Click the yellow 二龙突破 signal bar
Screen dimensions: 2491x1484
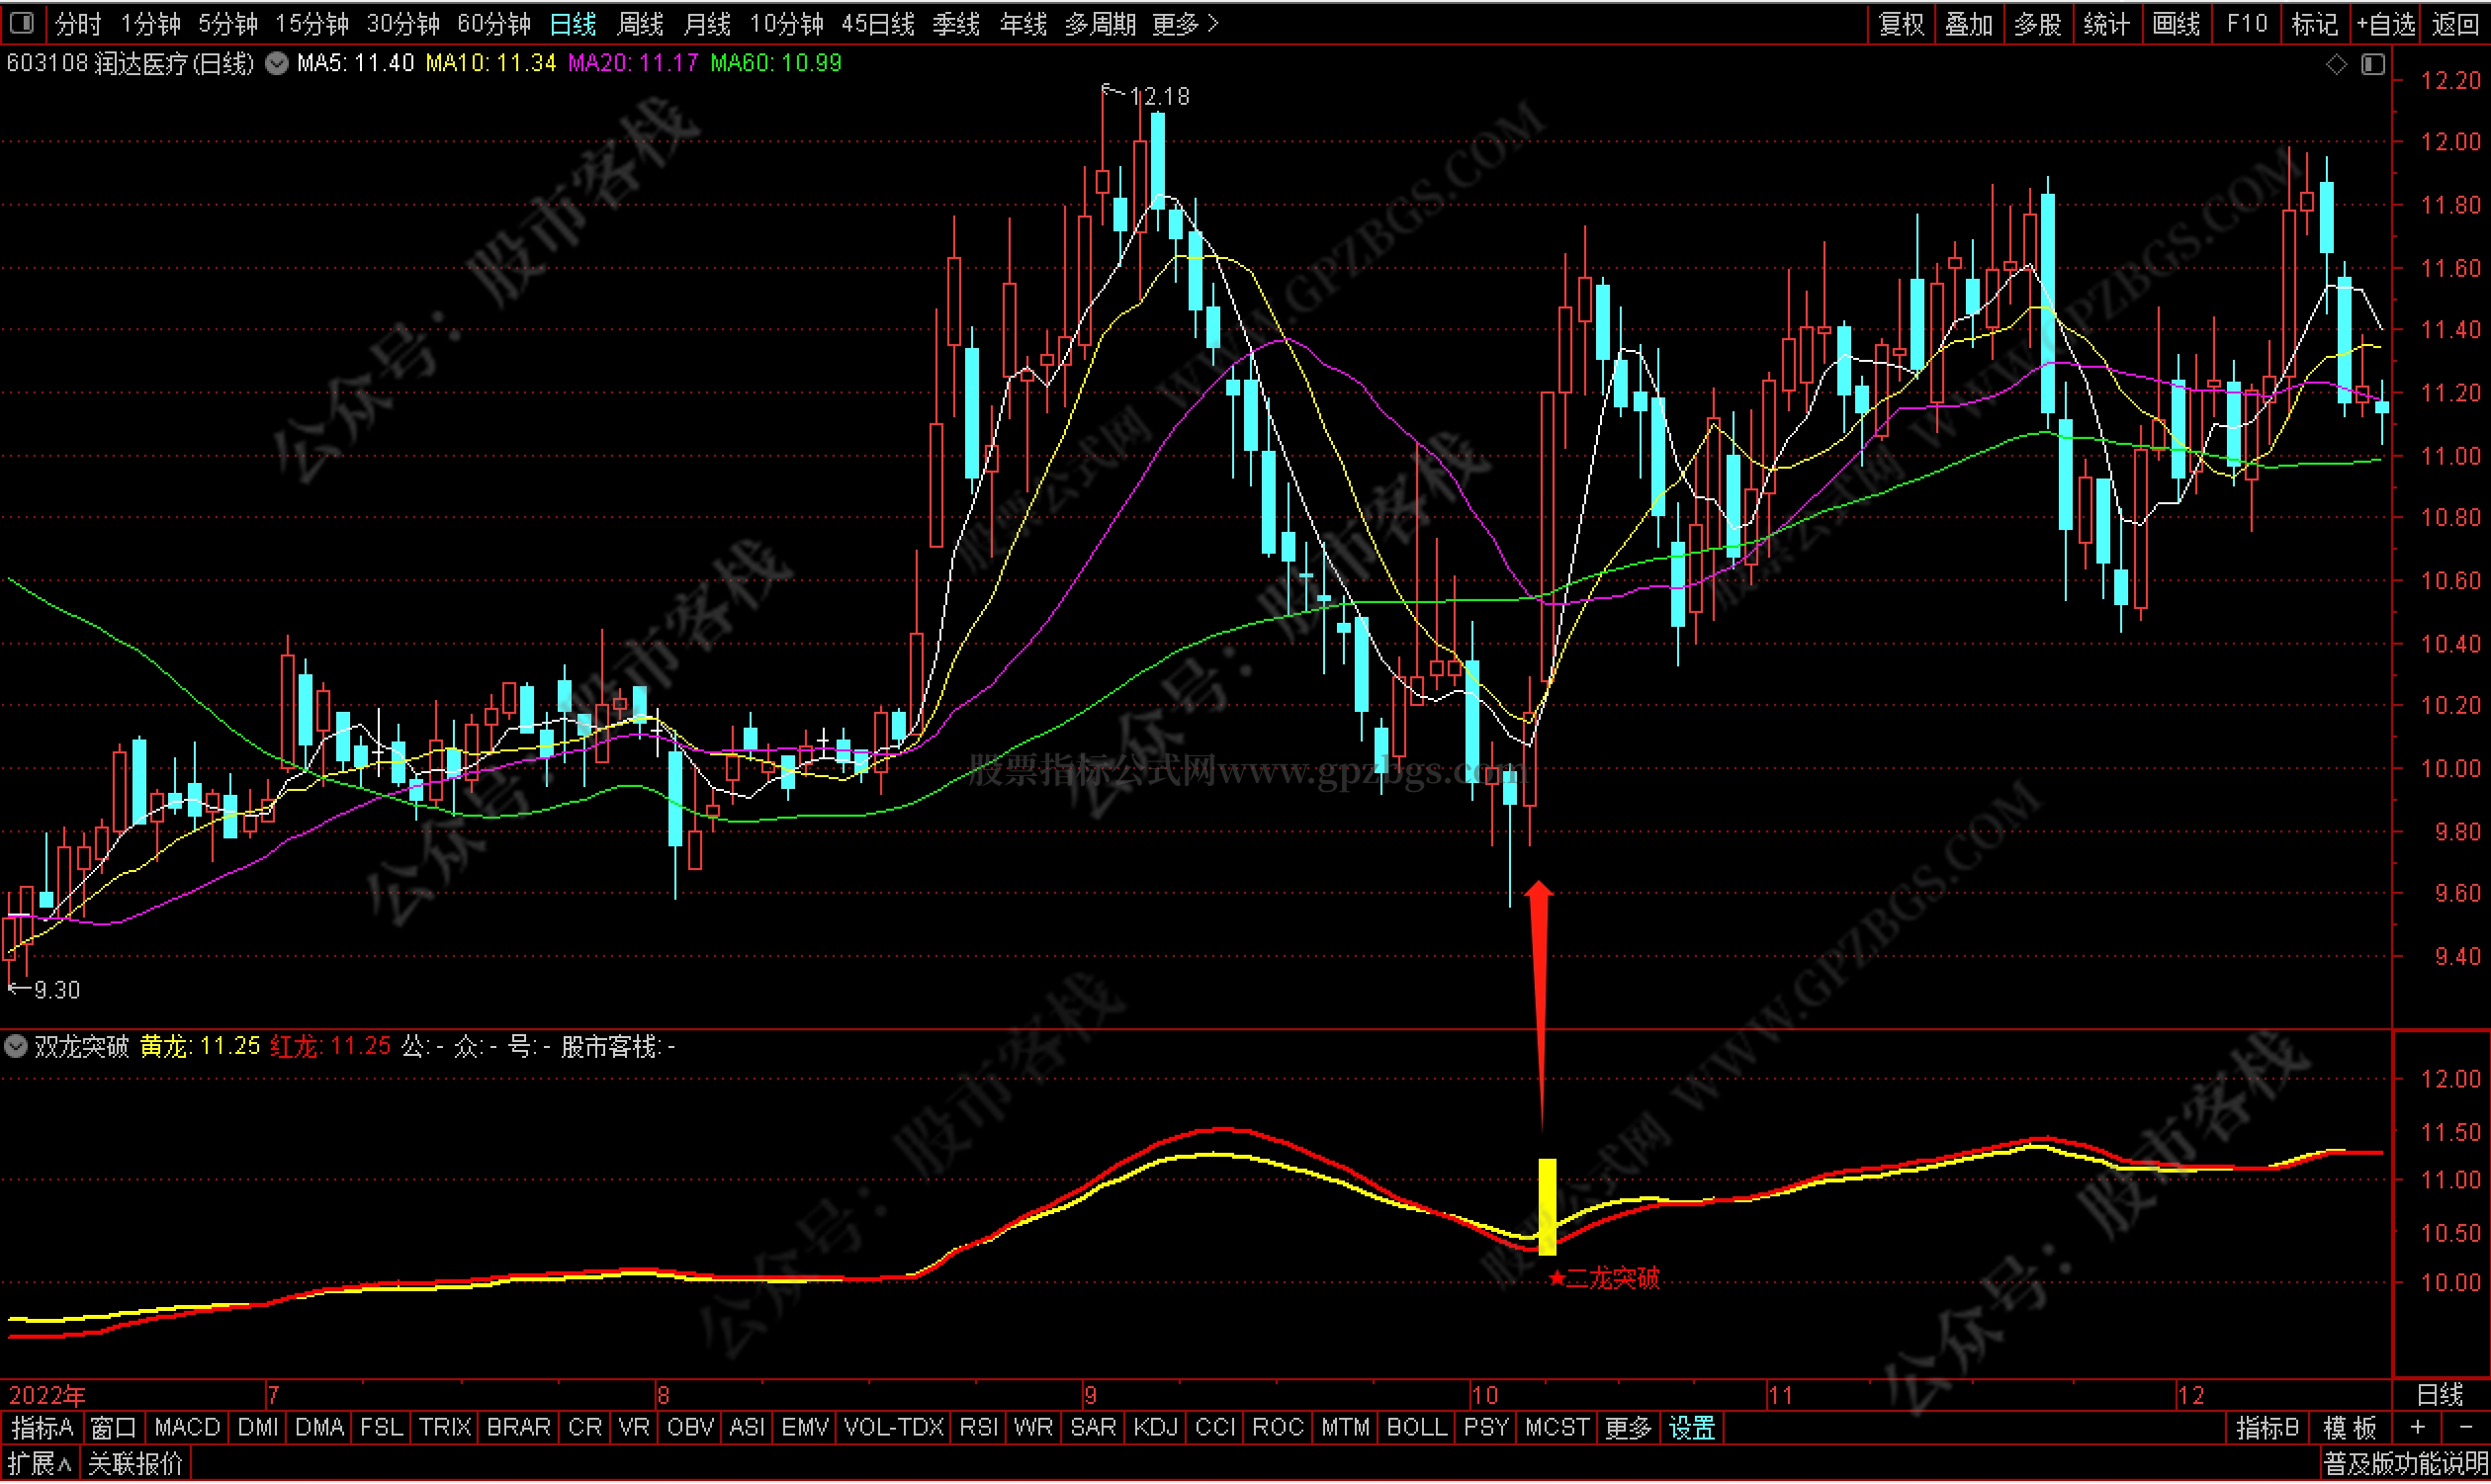(x=1547, y=1207)
